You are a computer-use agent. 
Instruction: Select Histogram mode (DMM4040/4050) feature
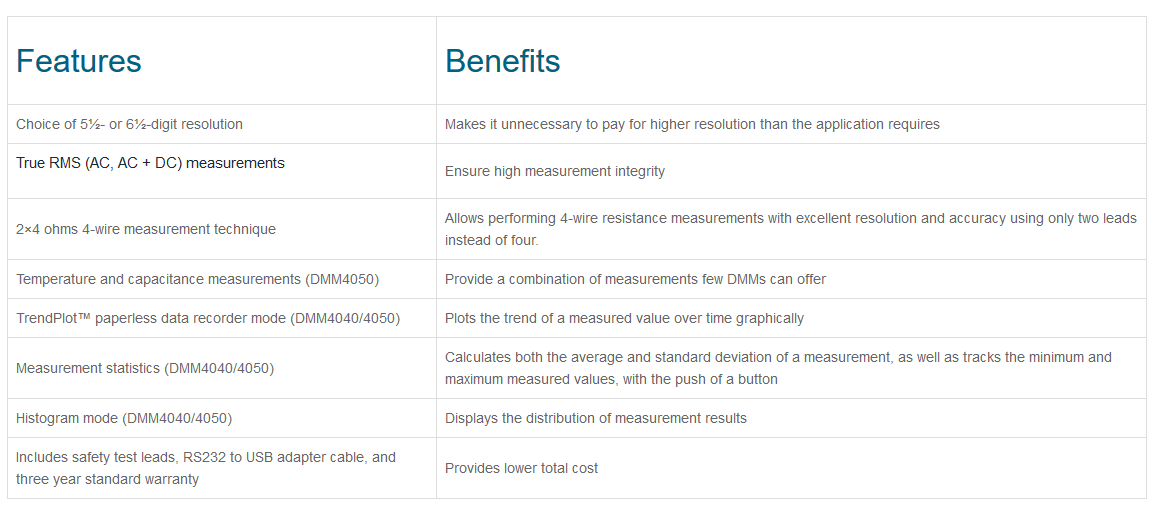coord(124,419)
